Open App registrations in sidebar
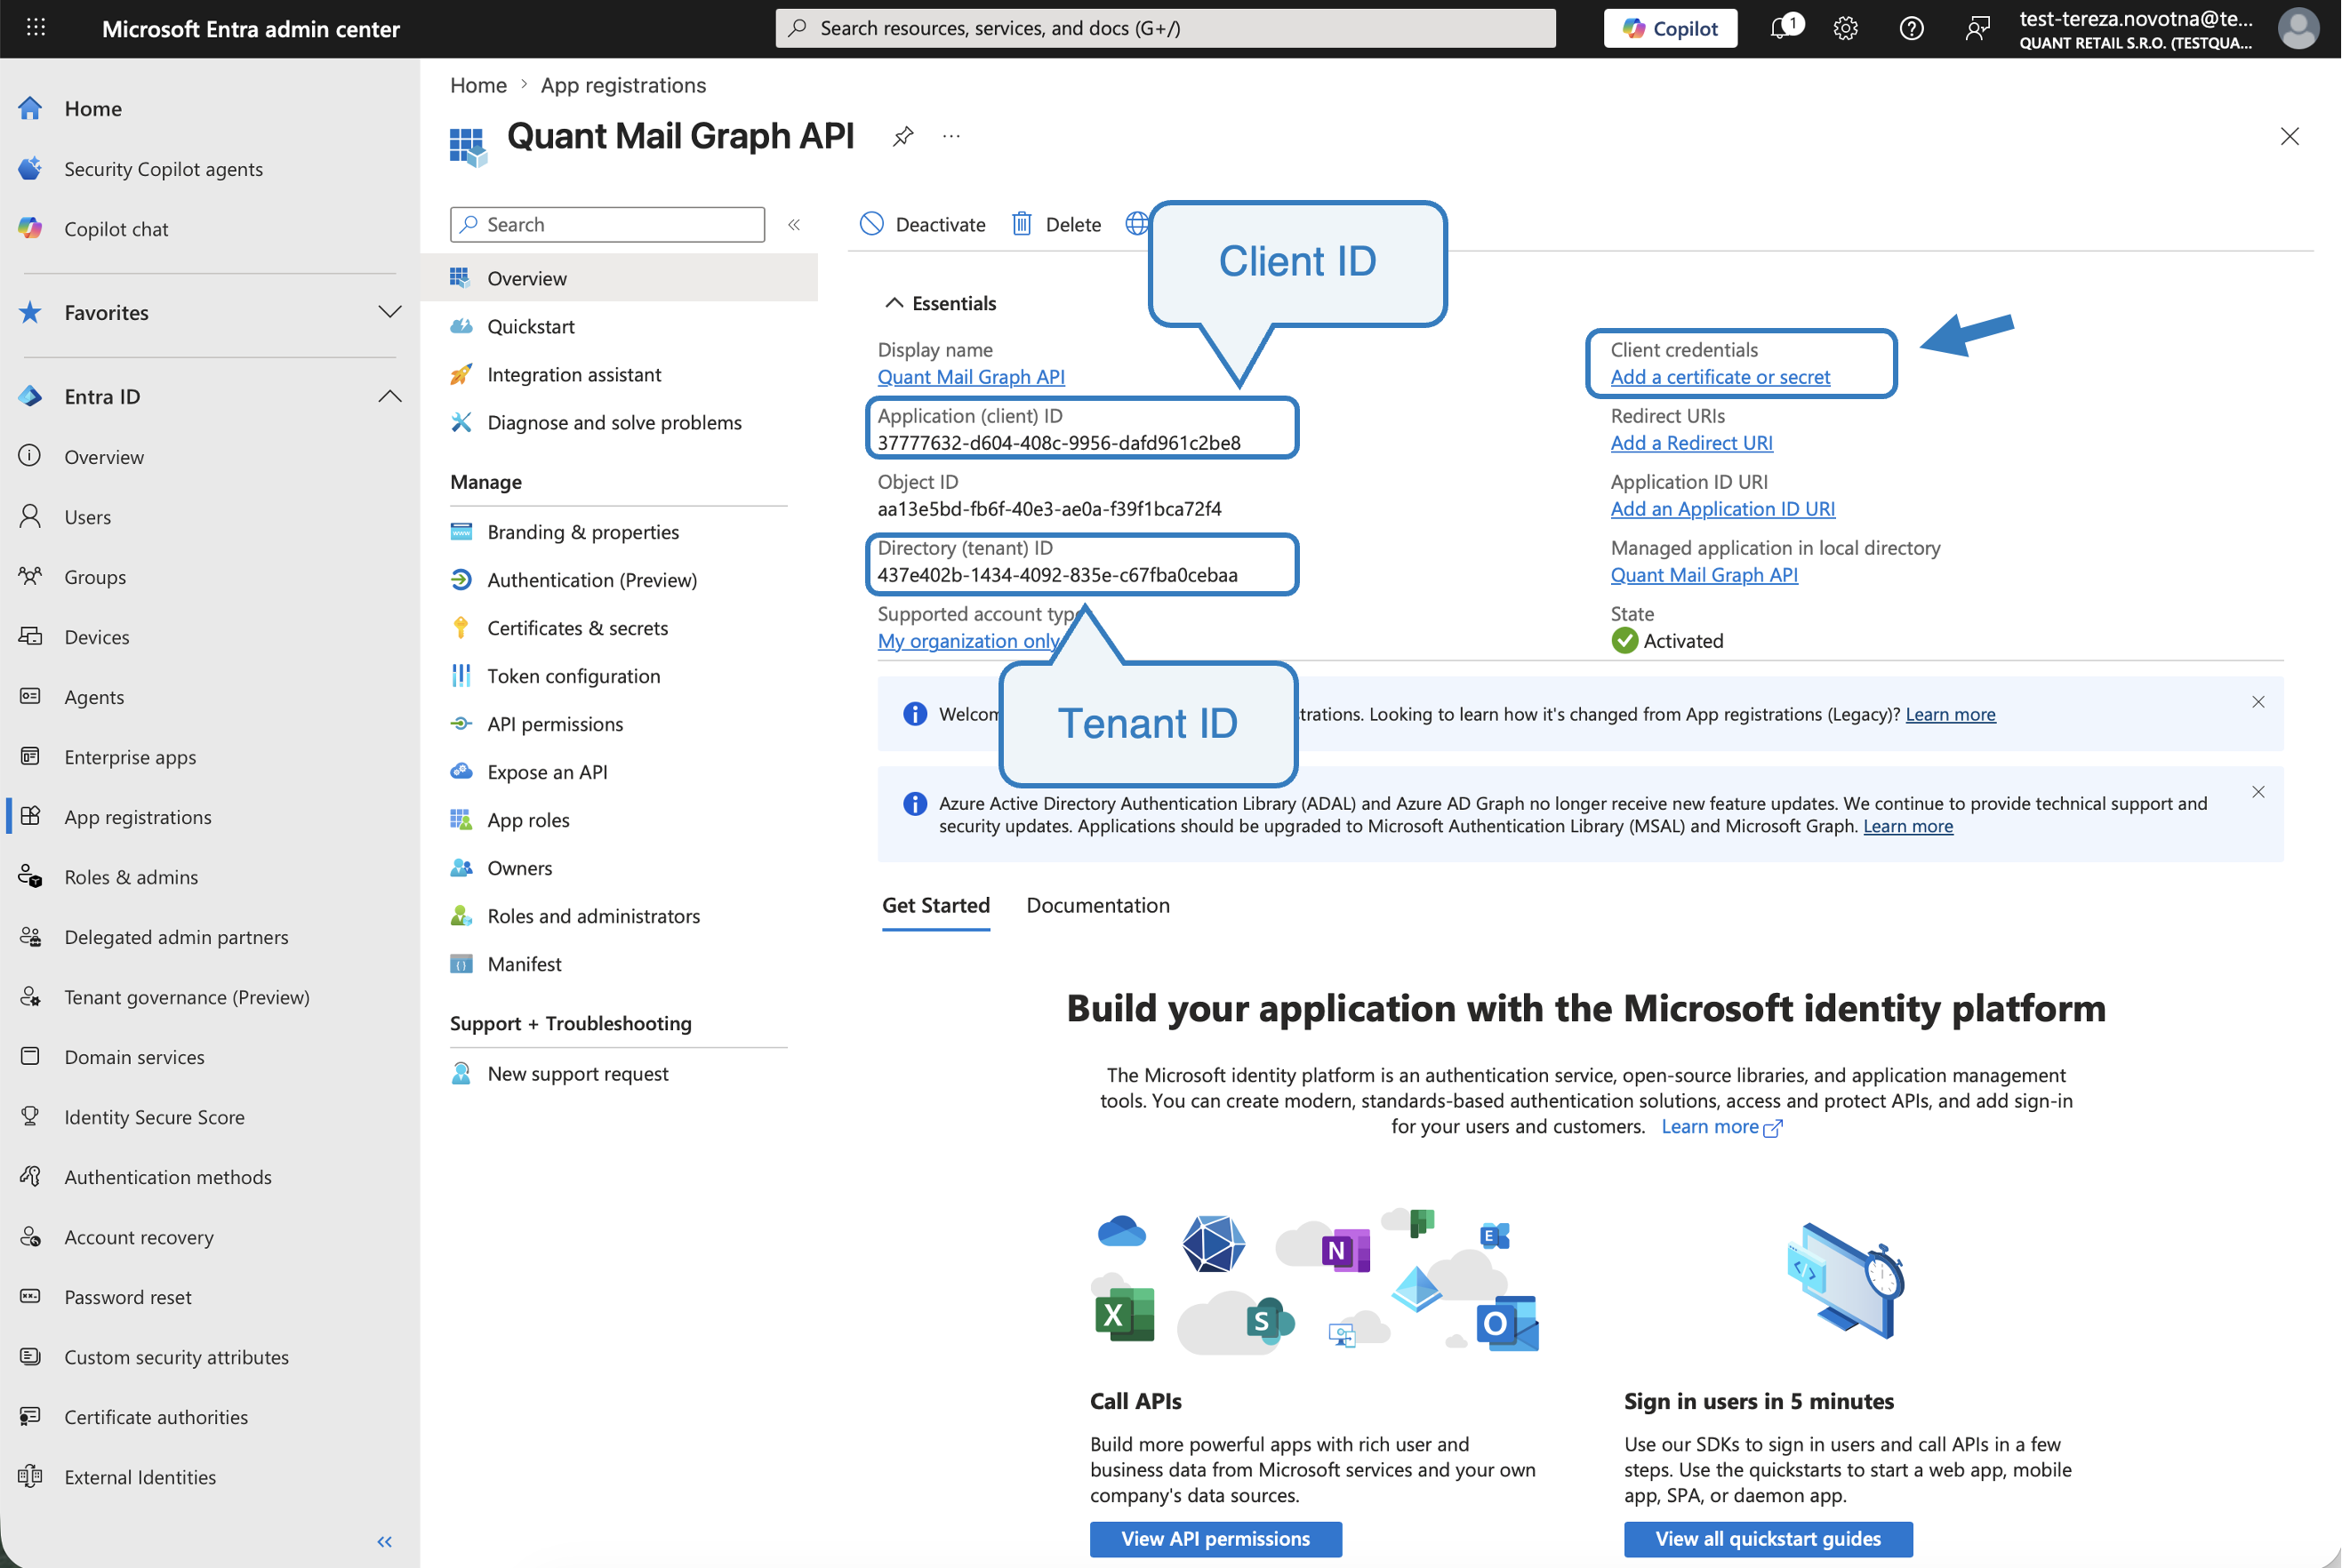Viewport: 2342px width, 1568px height. point(138,817)
